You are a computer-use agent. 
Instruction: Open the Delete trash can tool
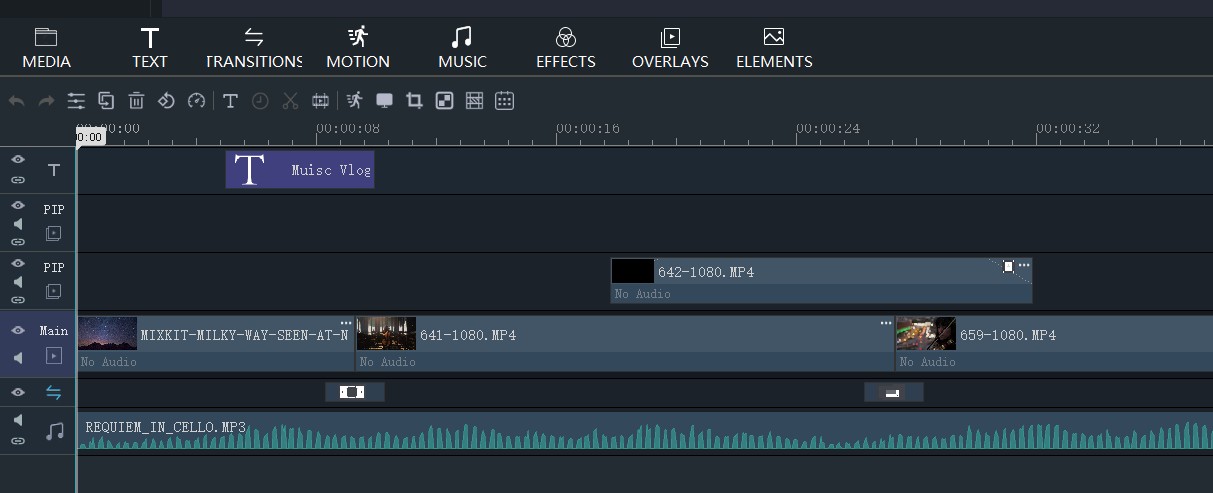click(136, 101)
